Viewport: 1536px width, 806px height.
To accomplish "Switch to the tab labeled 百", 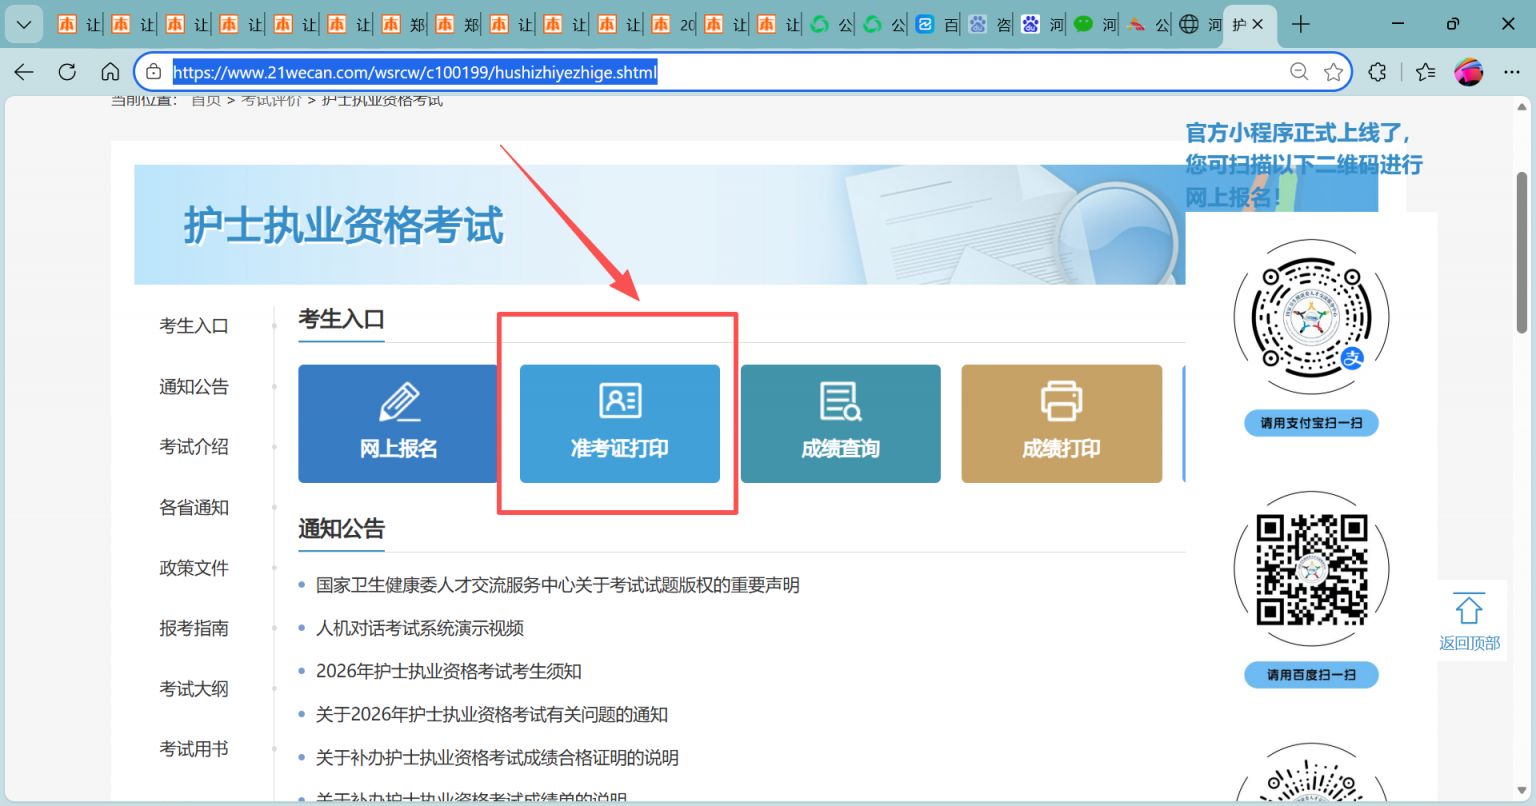I will 938,24.
